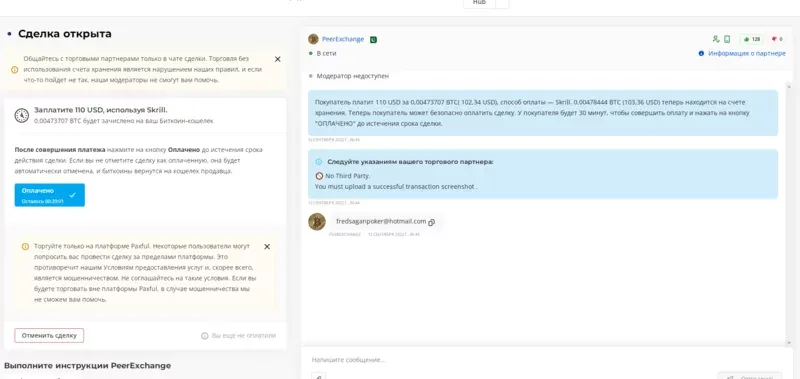
Task: Dismiss the escrow warning with X
Action: coord(278,59)
